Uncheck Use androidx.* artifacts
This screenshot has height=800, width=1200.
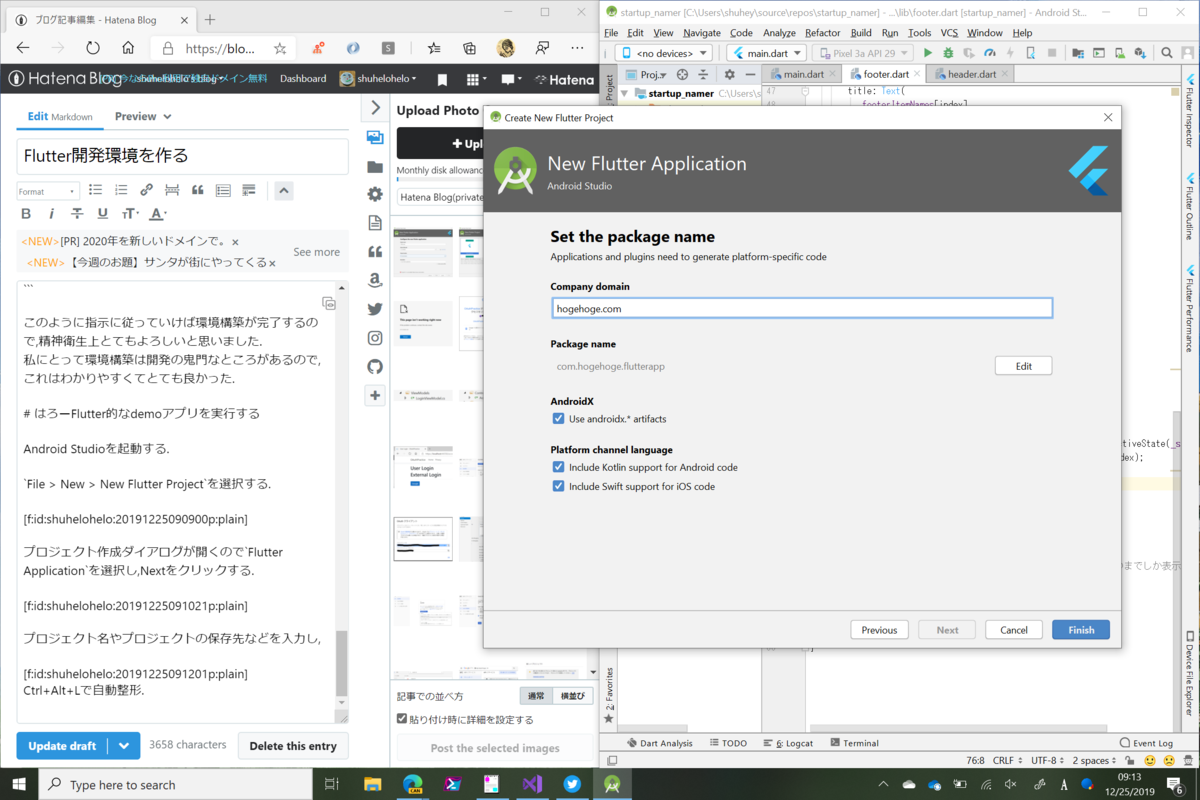click(x=559, y=419)
